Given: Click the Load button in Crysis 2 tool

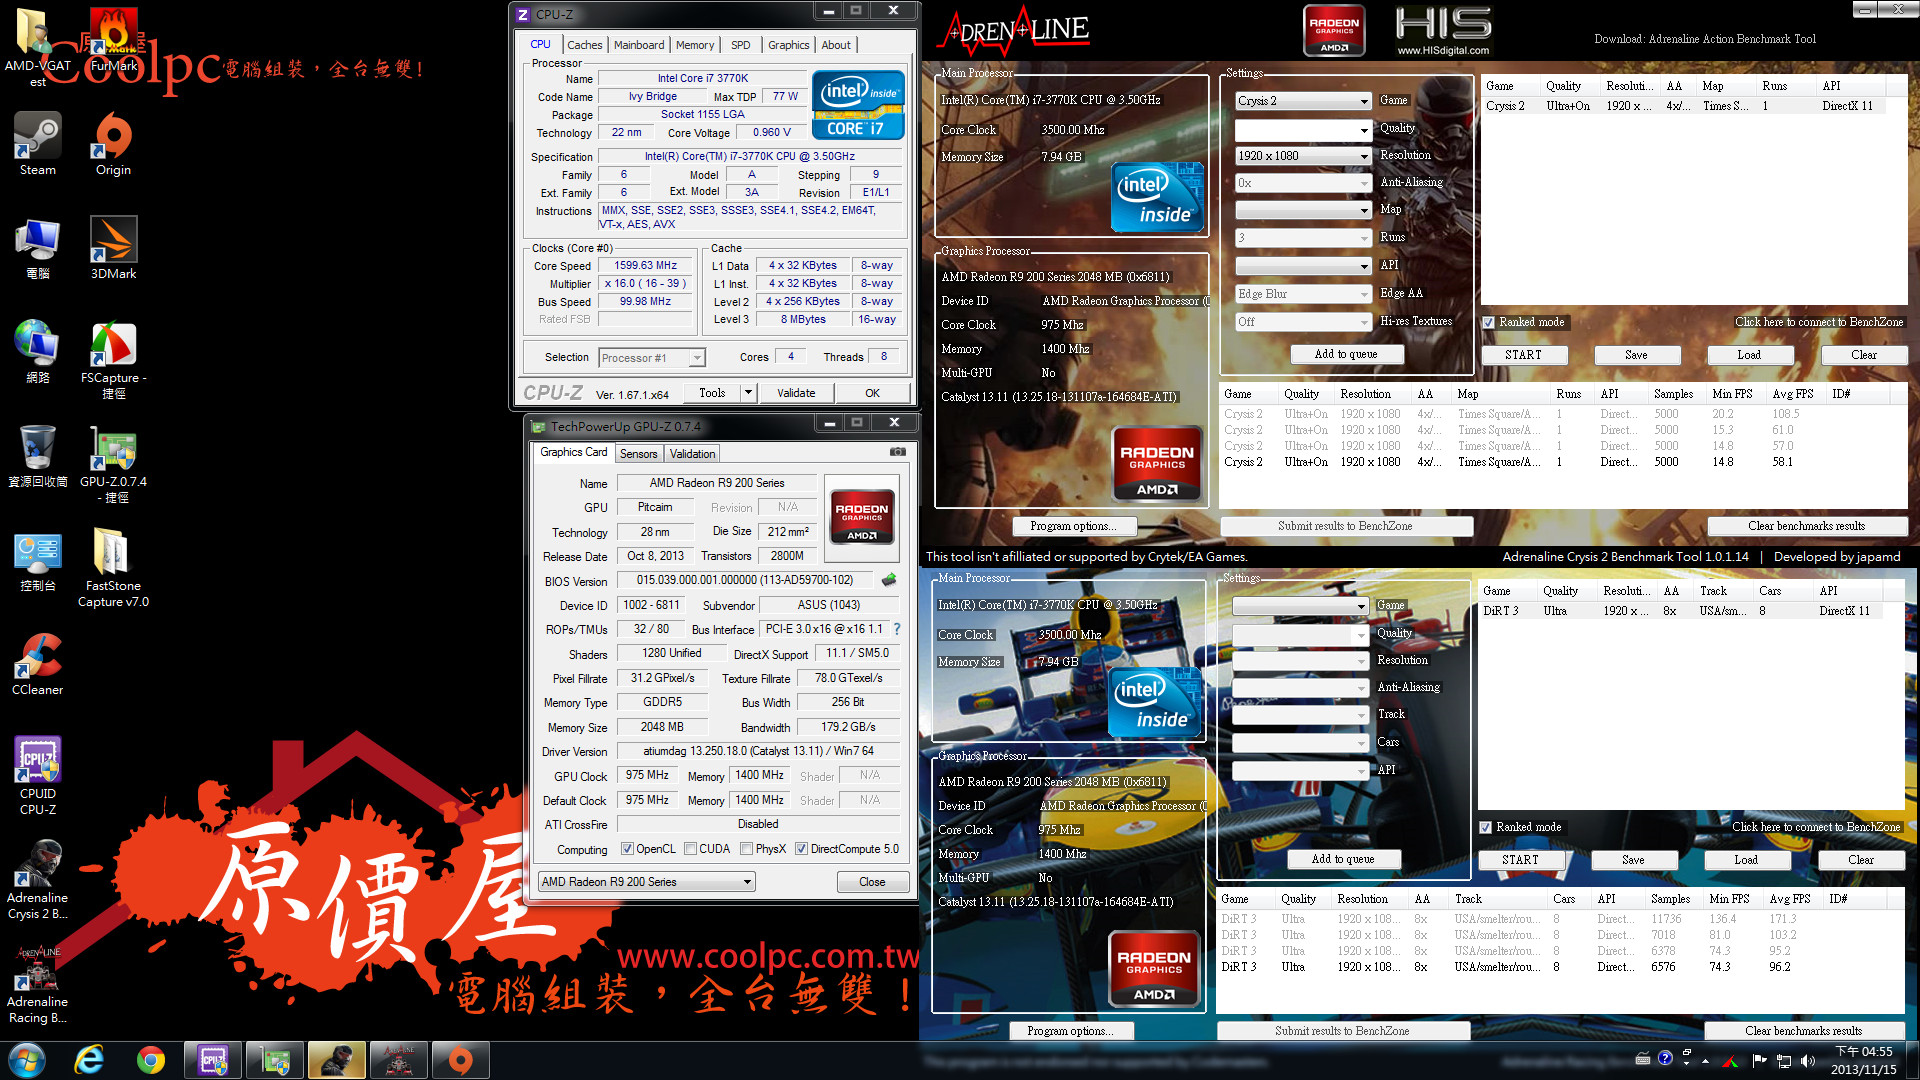Looking at the screenshot, I should click(x=1749, y=355).
